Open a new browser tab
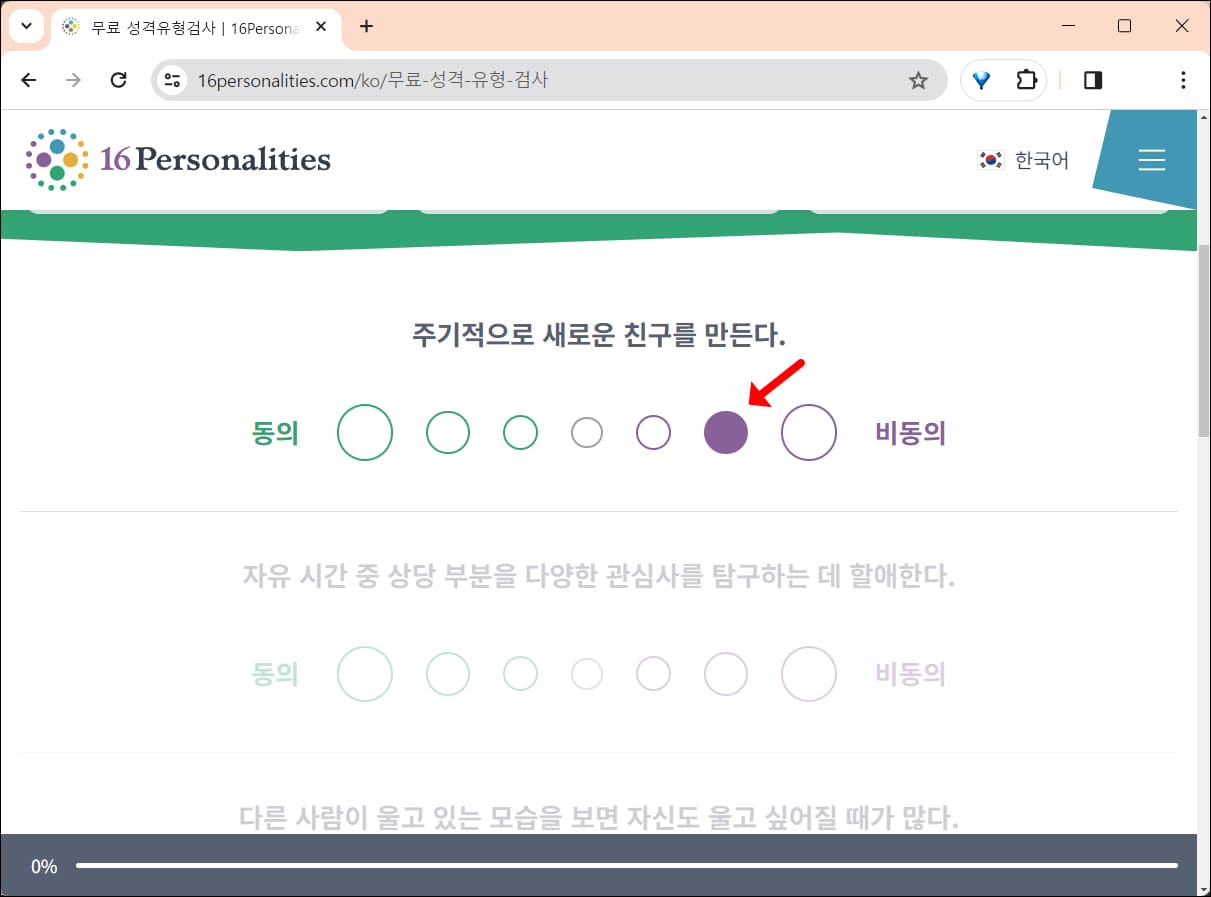Image resolution: width=1211 pixels, height=897 pixels. pyautogui.click(x=366, y=27)
